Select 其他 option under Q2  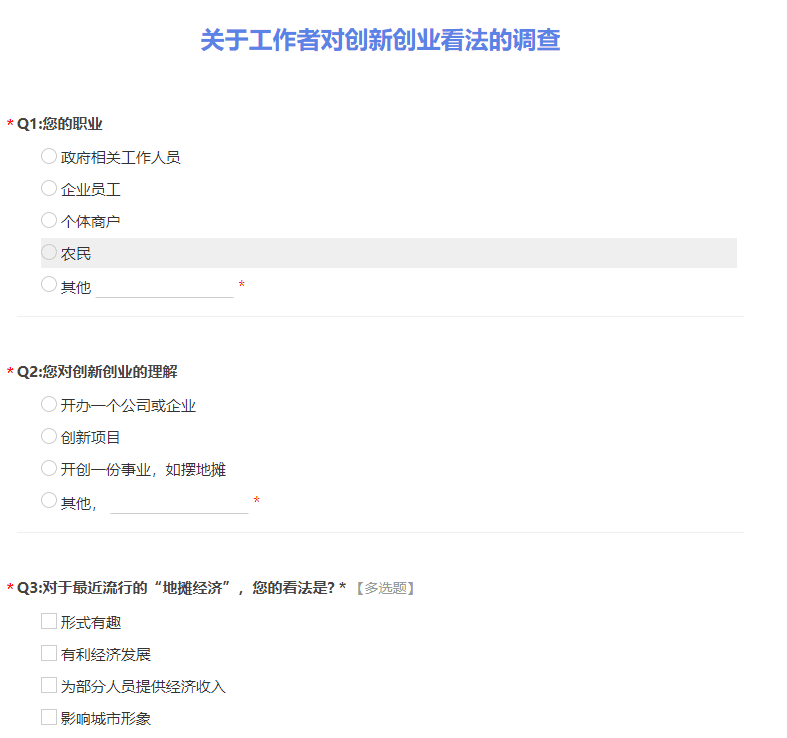coord(49,500)
